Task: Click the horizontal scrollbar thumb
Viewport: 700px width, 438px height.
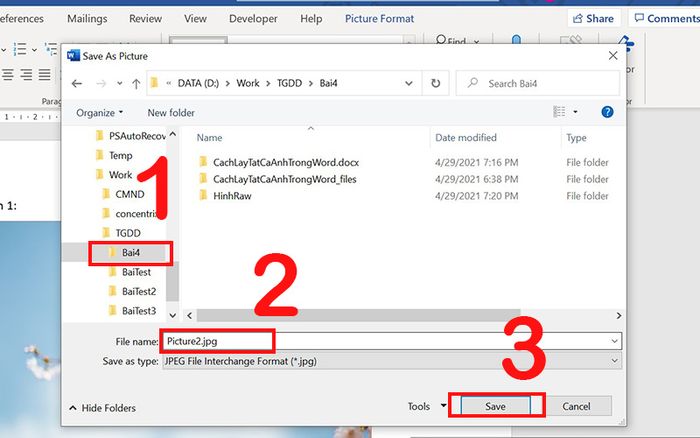Action: [x=358, y=316]
